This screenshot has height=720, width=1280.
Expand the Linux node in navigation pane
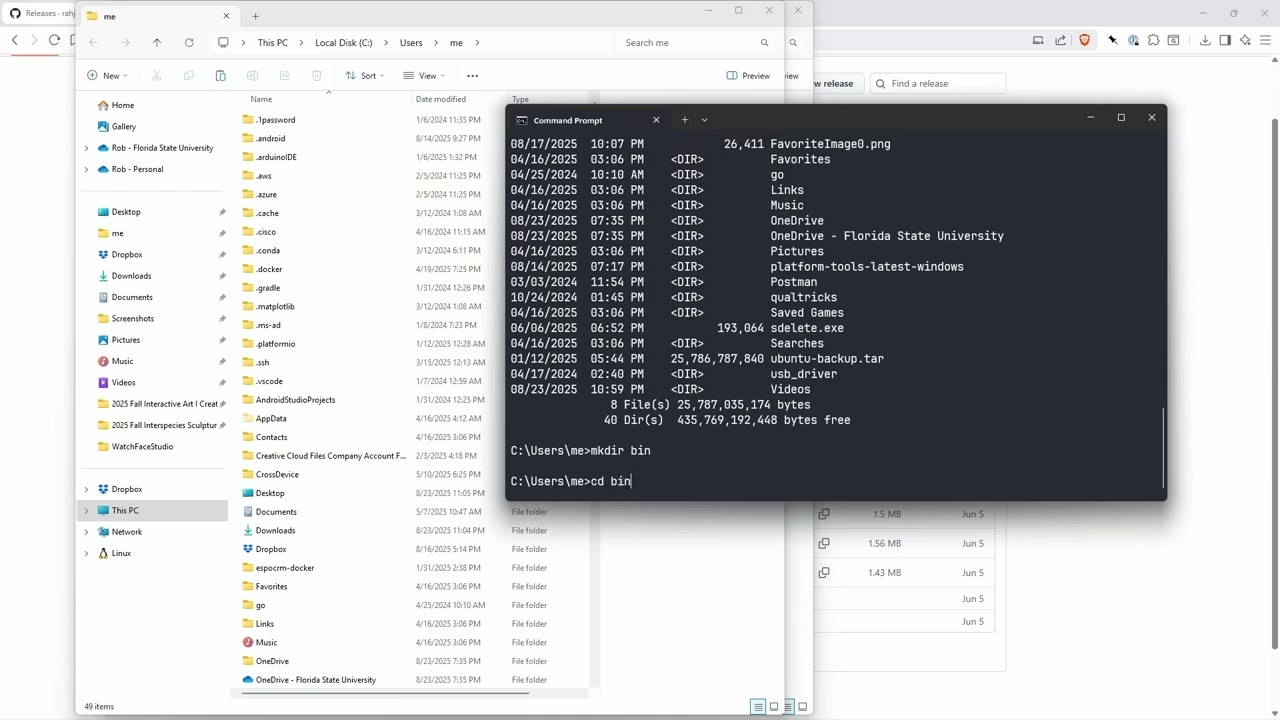(86, 553)
